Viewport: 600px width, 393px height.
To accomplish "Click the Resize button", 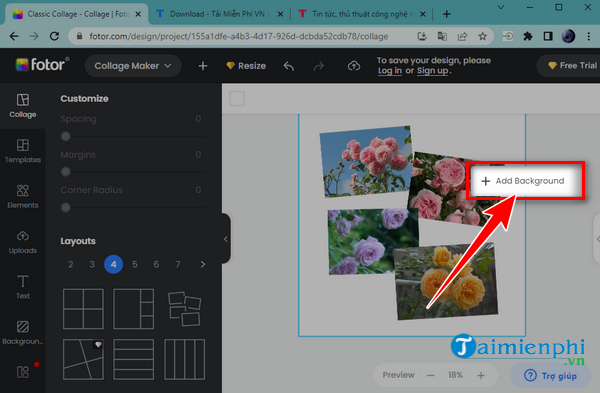I will pos(246,66).
